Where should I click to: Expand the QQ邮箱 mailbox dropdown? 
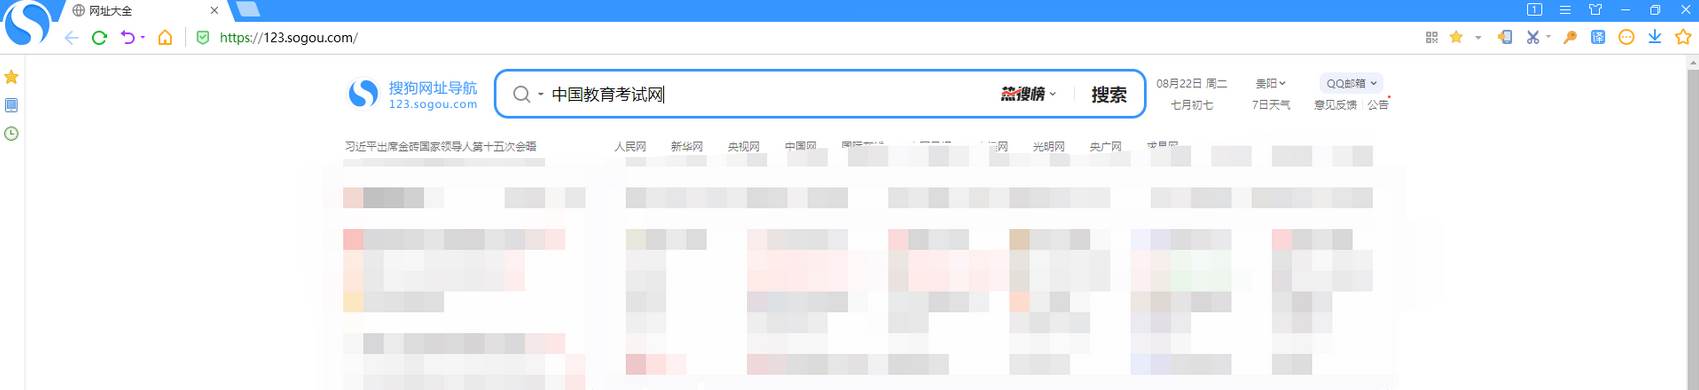click(1351, 84)
